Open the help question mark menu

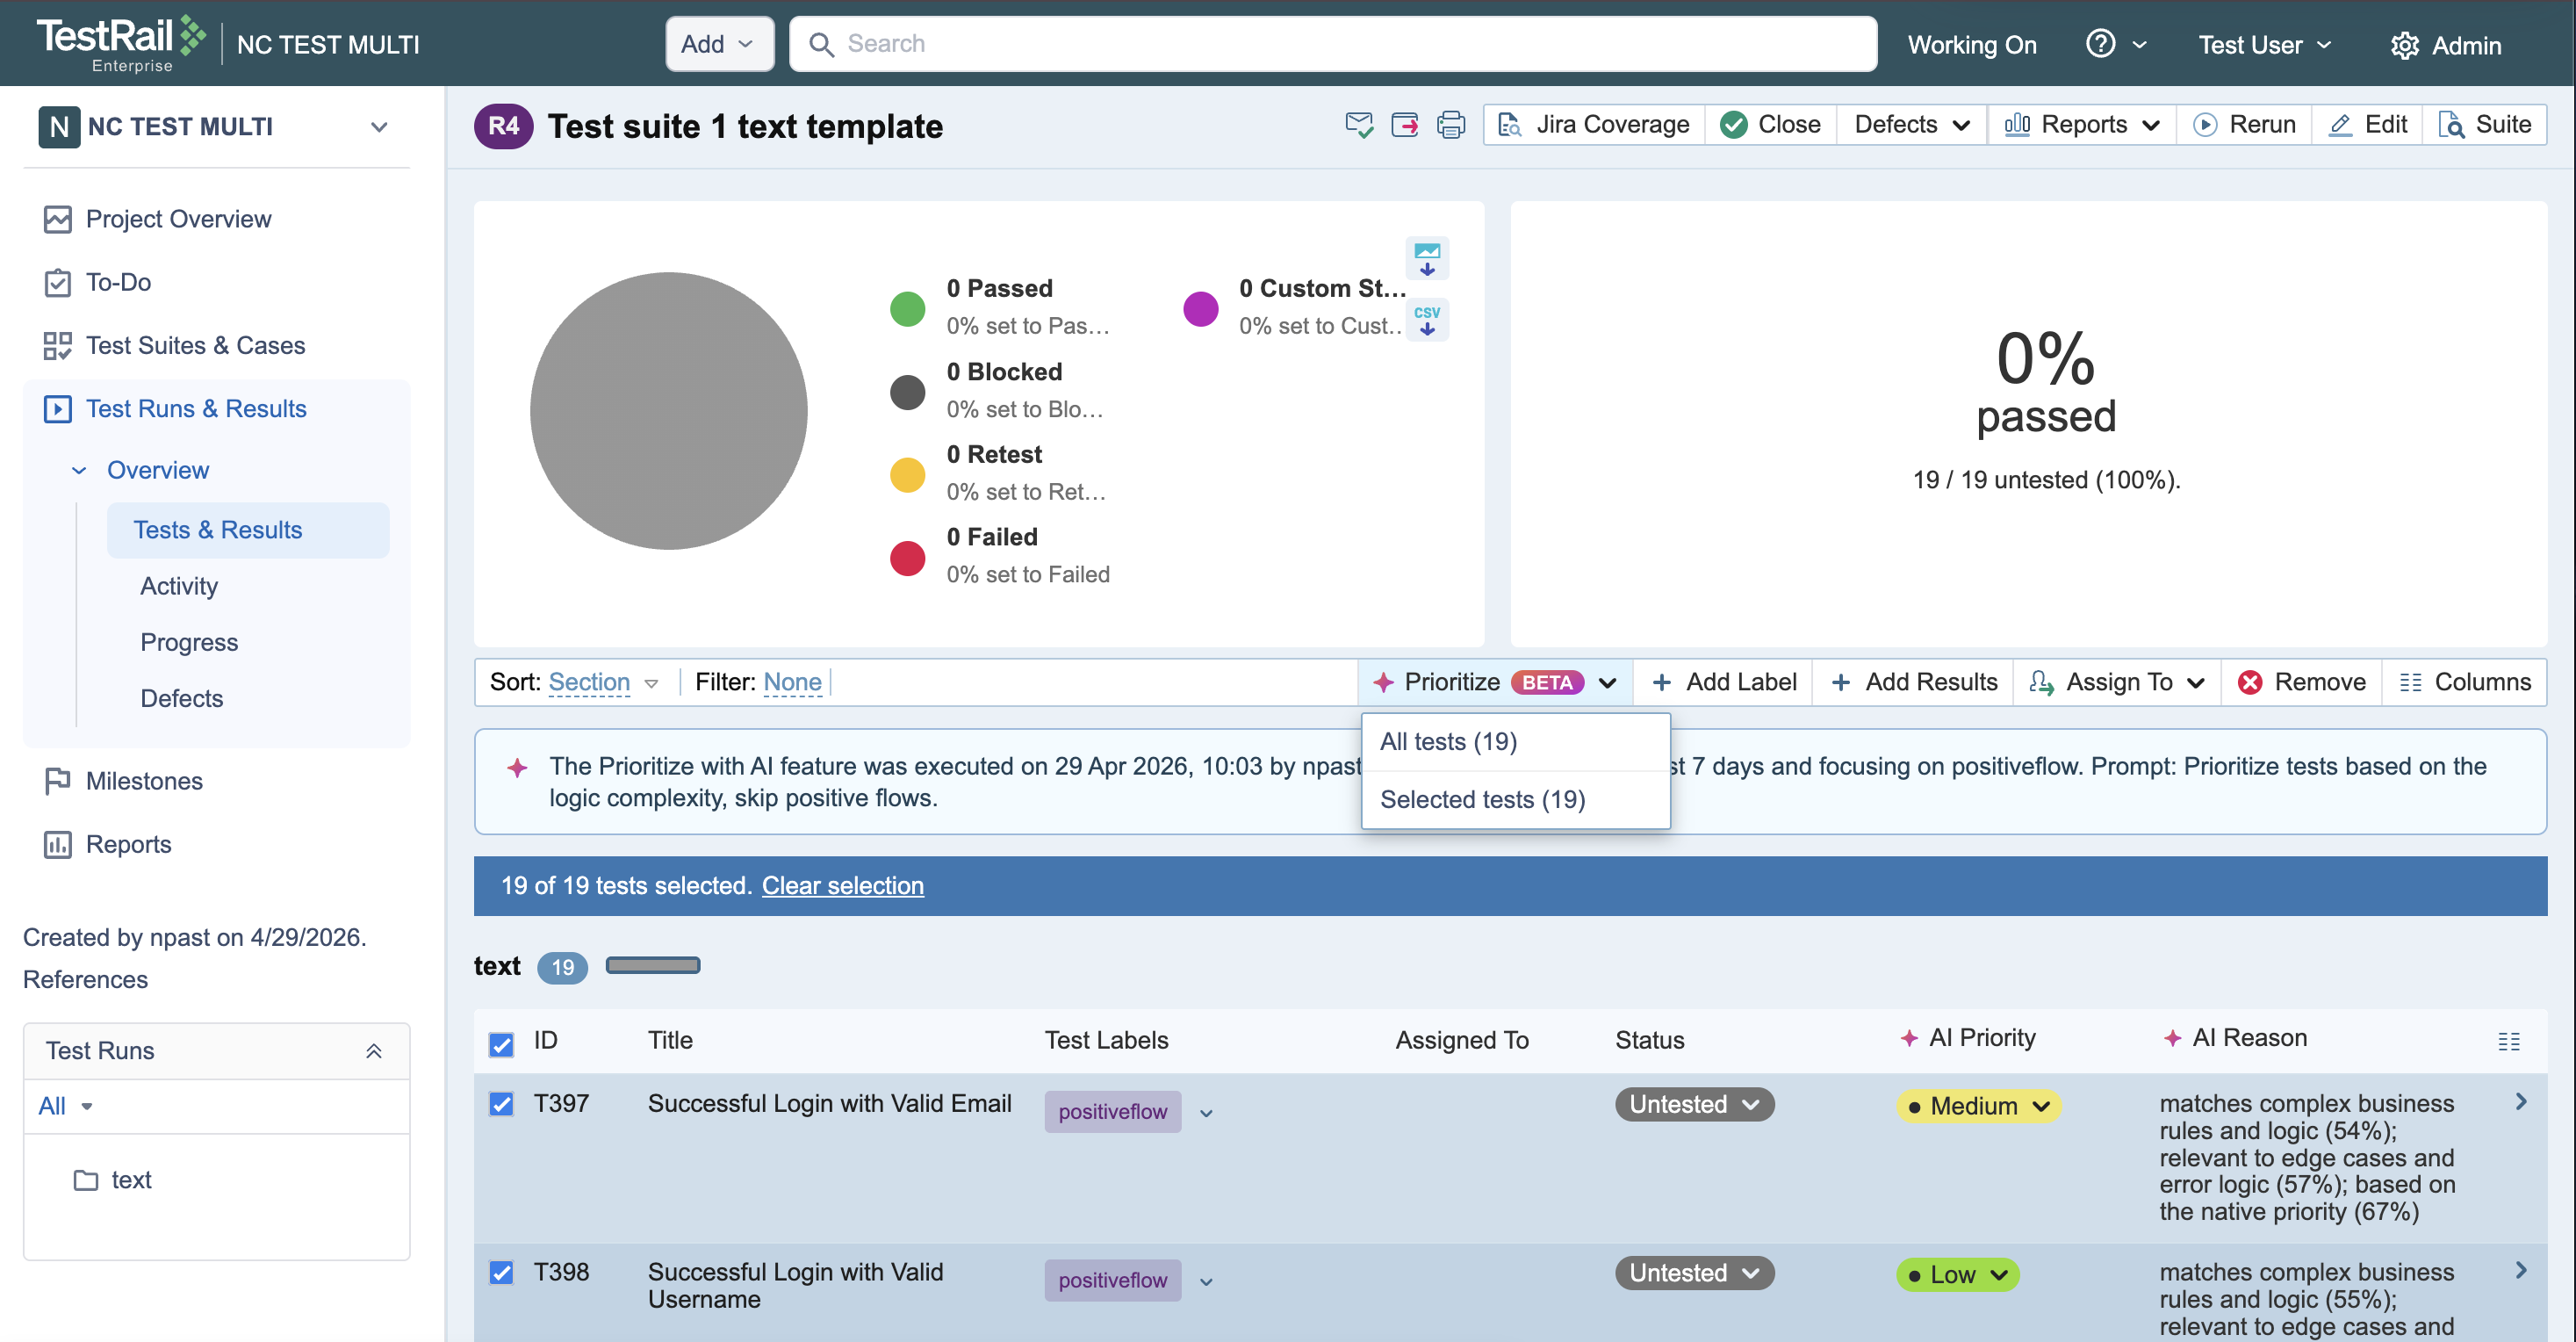tap(2115, 44)
